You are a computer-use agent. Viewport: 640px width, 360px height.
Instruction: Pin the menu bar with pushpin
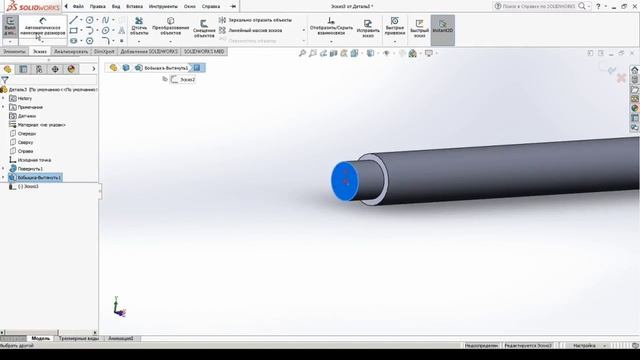point(233,6)
